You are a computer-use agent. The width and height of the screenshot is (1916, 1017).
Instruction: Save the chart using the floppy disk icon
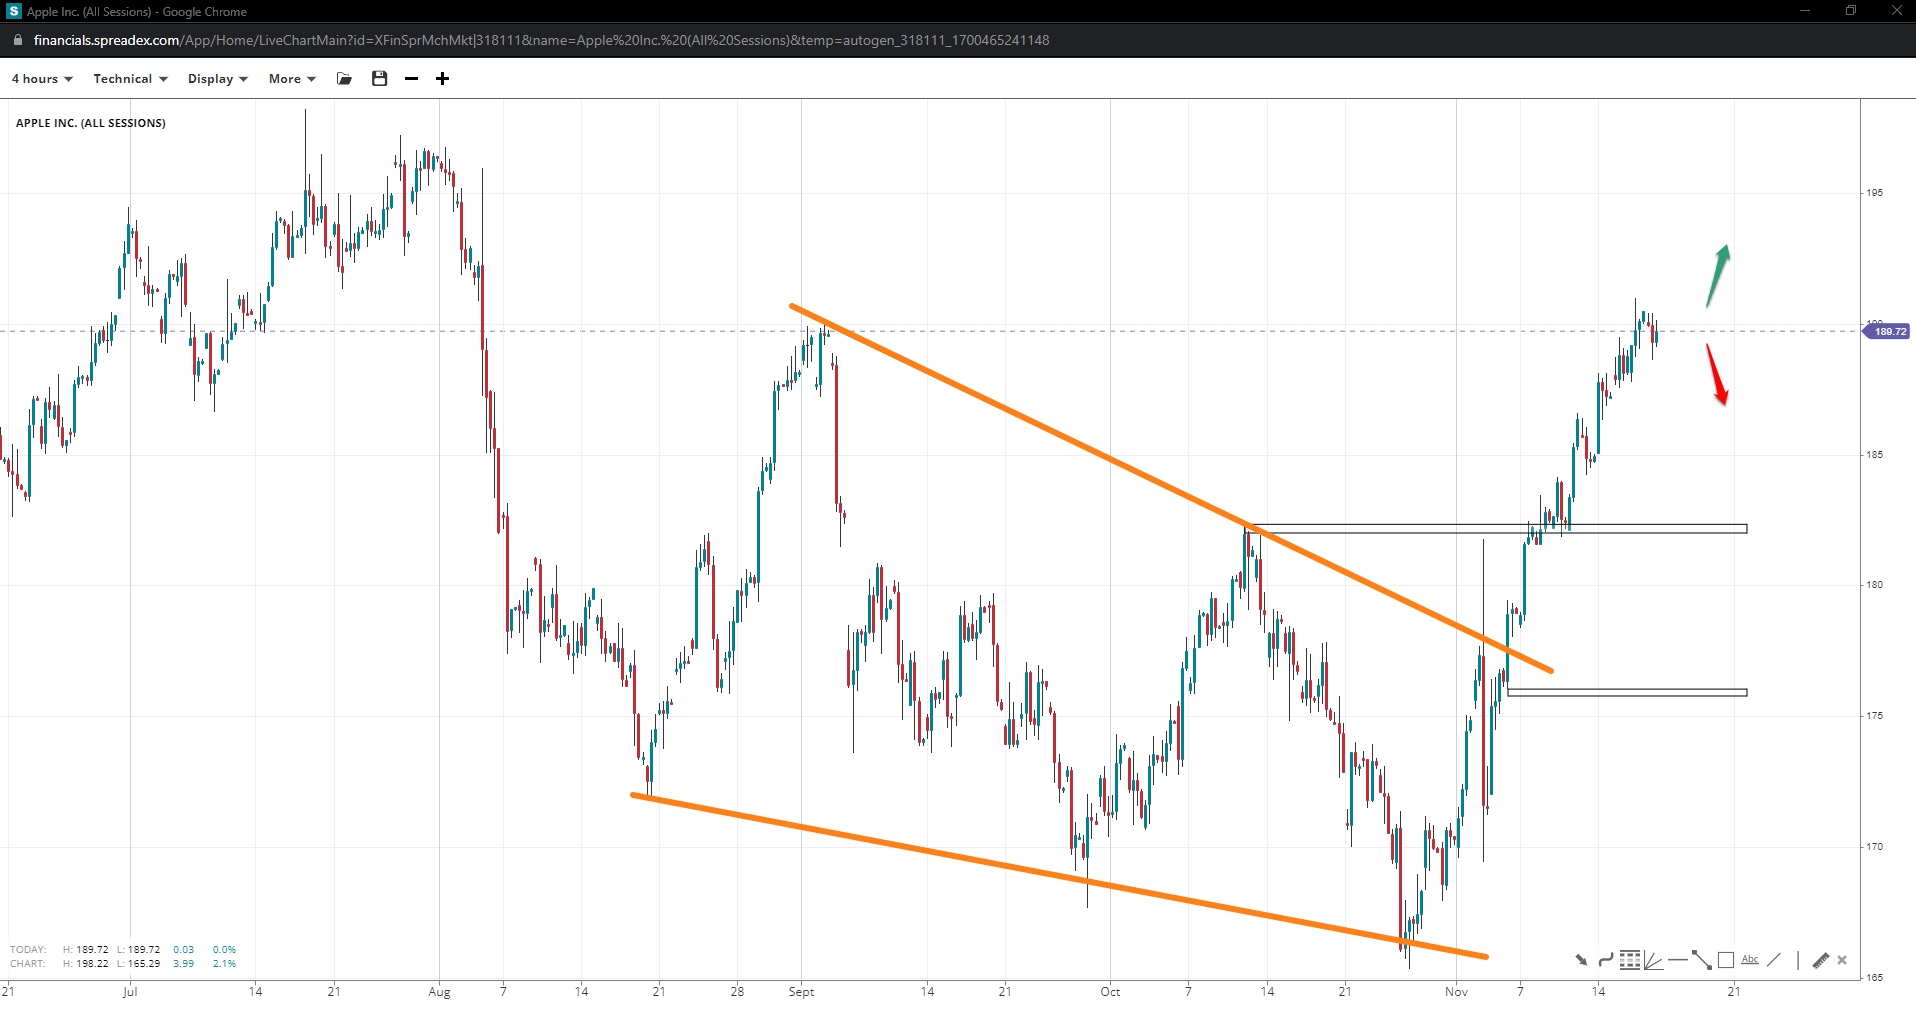pos(379,79)
